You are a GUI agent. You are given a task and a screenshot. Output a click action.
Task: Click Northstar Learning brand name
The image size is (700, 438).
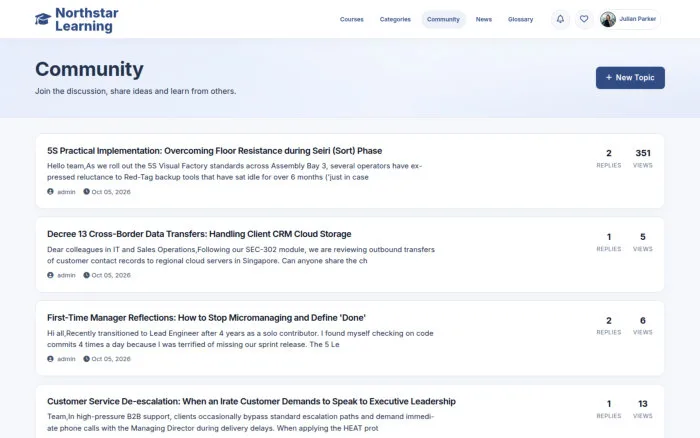coord(87,19)
